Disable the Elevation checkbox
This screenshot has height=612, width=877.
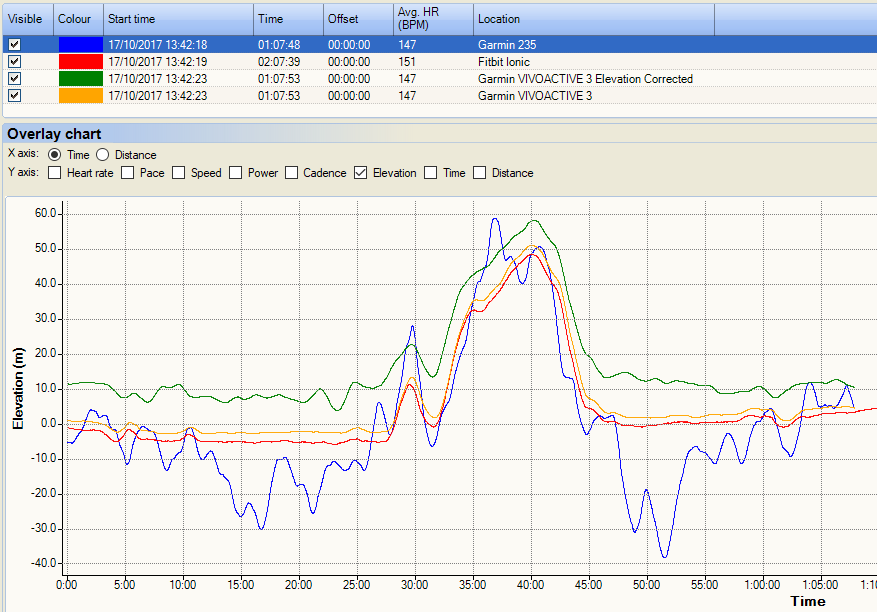pyautogui.click(x=361, y=173)
